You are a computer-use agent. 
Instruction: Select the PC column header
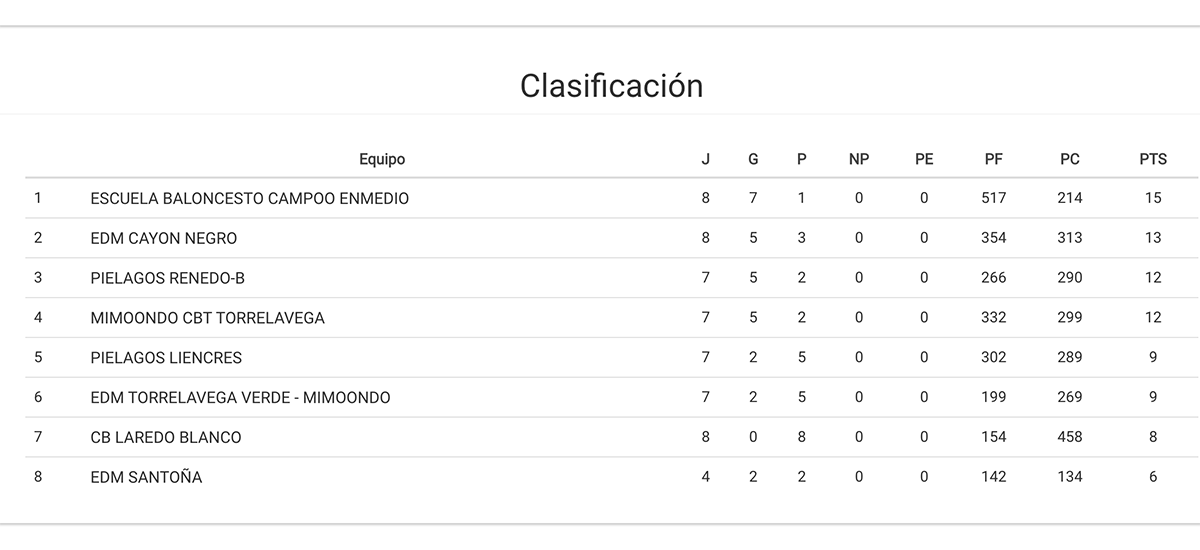(x=1070, y=159)
